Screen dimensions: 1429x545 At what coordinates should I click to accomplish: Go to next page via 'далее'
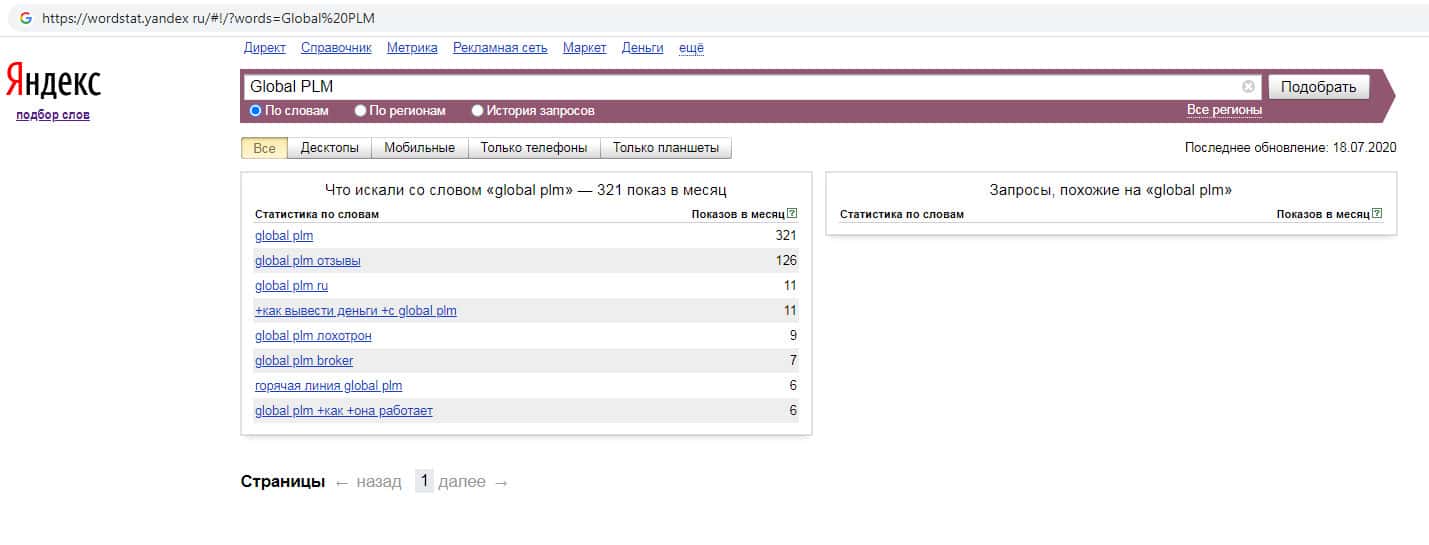462,482
